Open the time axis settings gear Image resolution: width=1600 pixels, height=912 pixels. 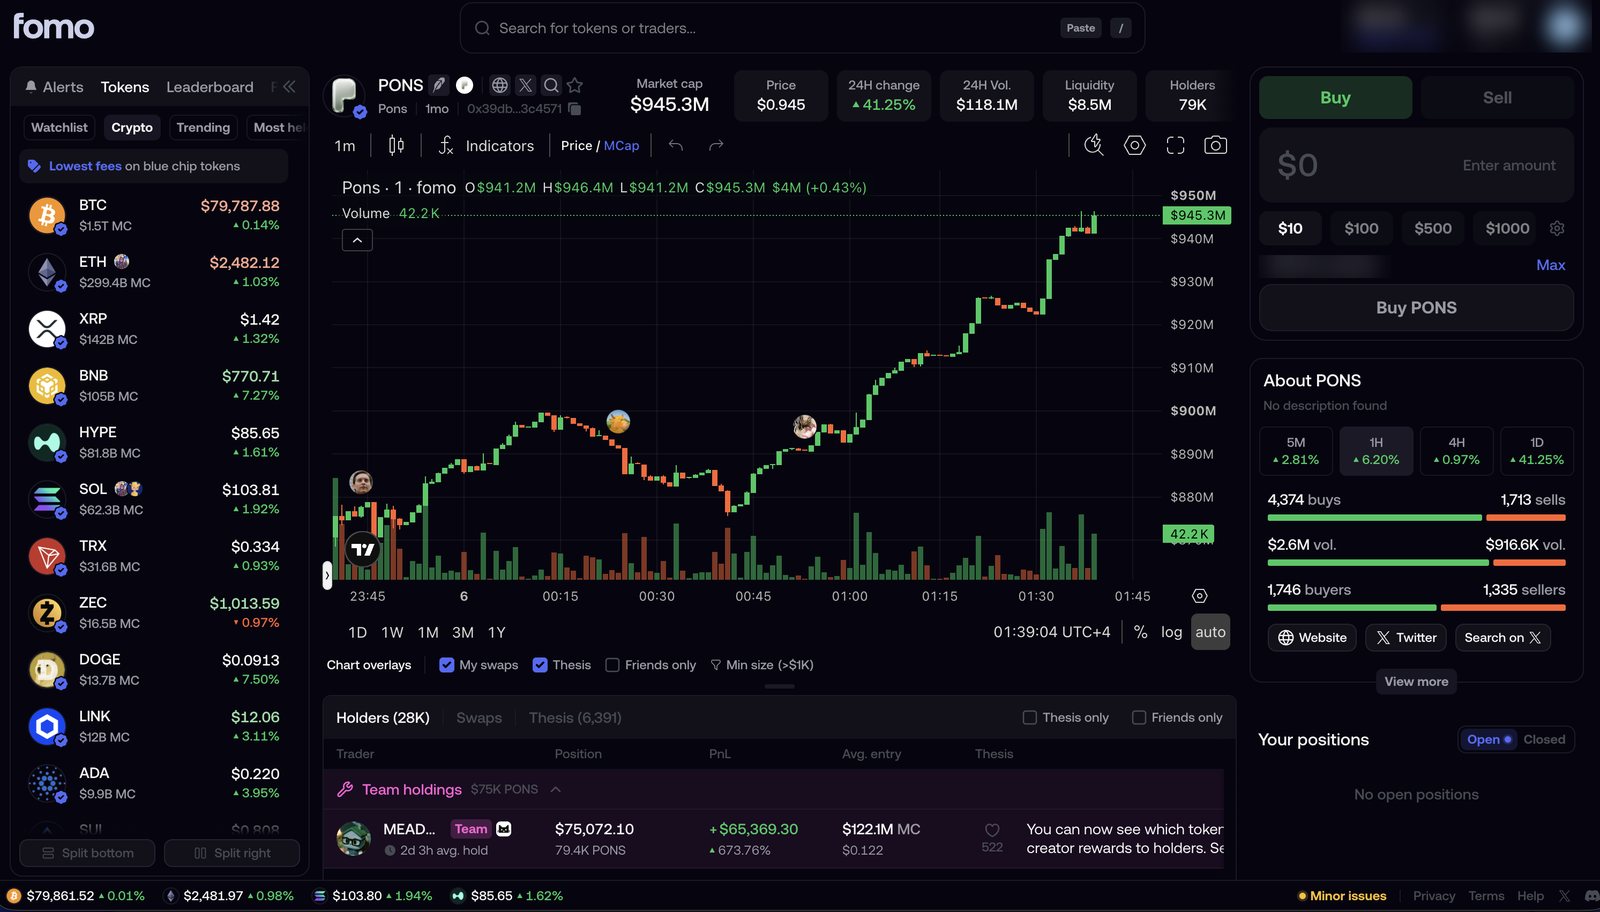(x=1200, y=596)
